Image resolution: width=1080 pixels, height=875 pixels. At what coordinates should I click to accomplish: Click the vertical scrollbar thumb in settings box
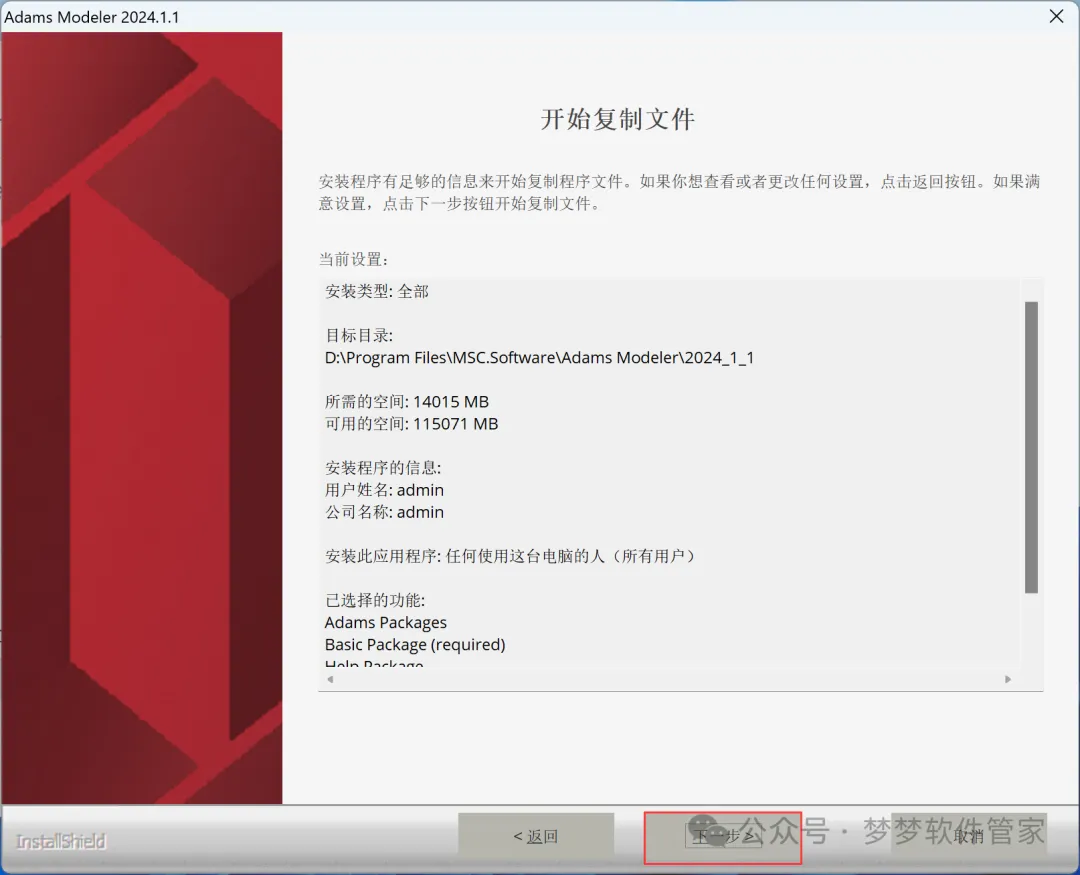click(x=1031, y=447)
